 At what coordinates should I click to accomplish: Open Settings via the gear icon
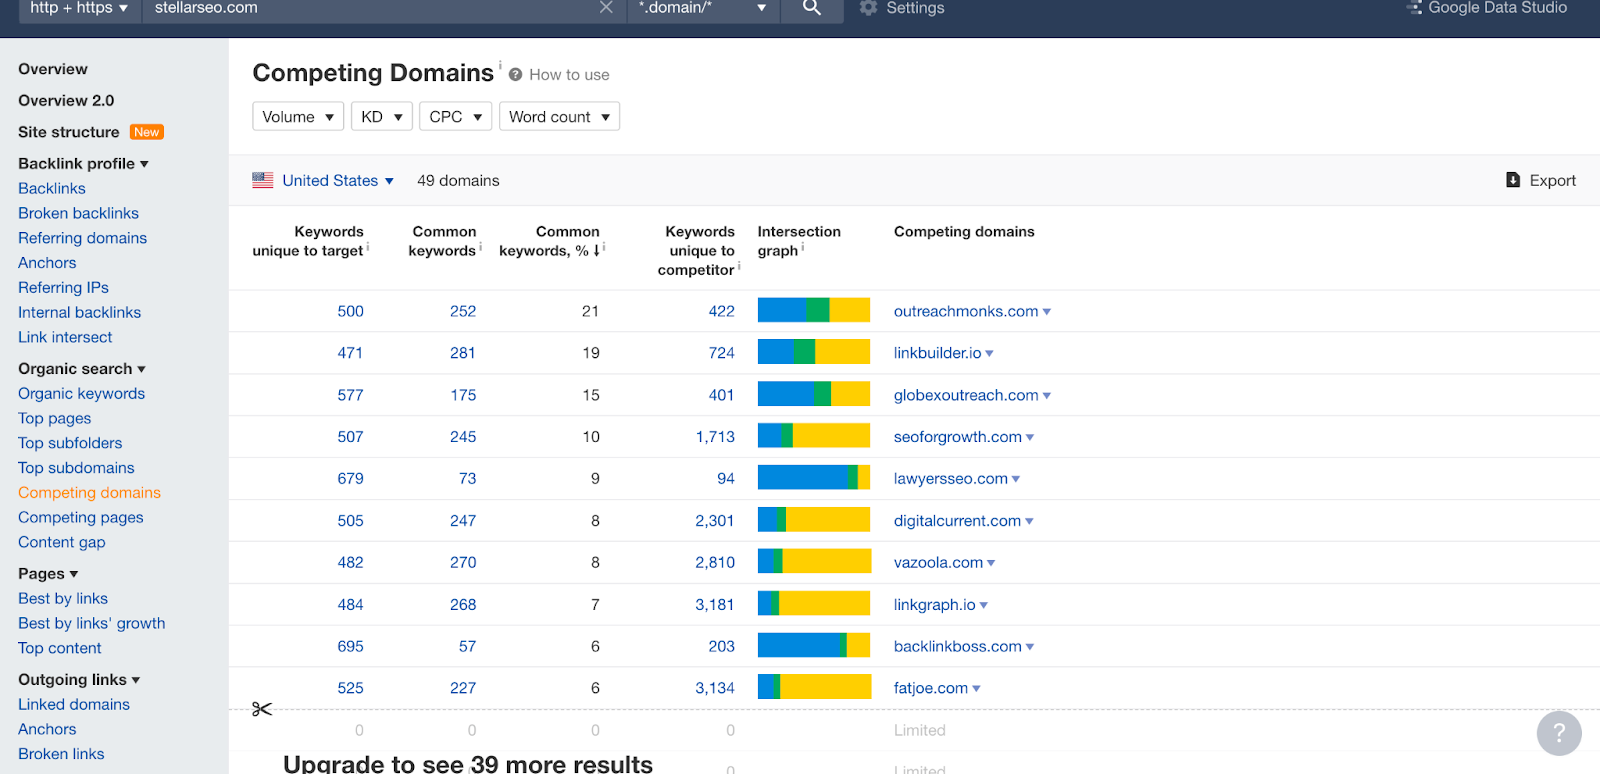pyautogui.click(x=868, y=8)
